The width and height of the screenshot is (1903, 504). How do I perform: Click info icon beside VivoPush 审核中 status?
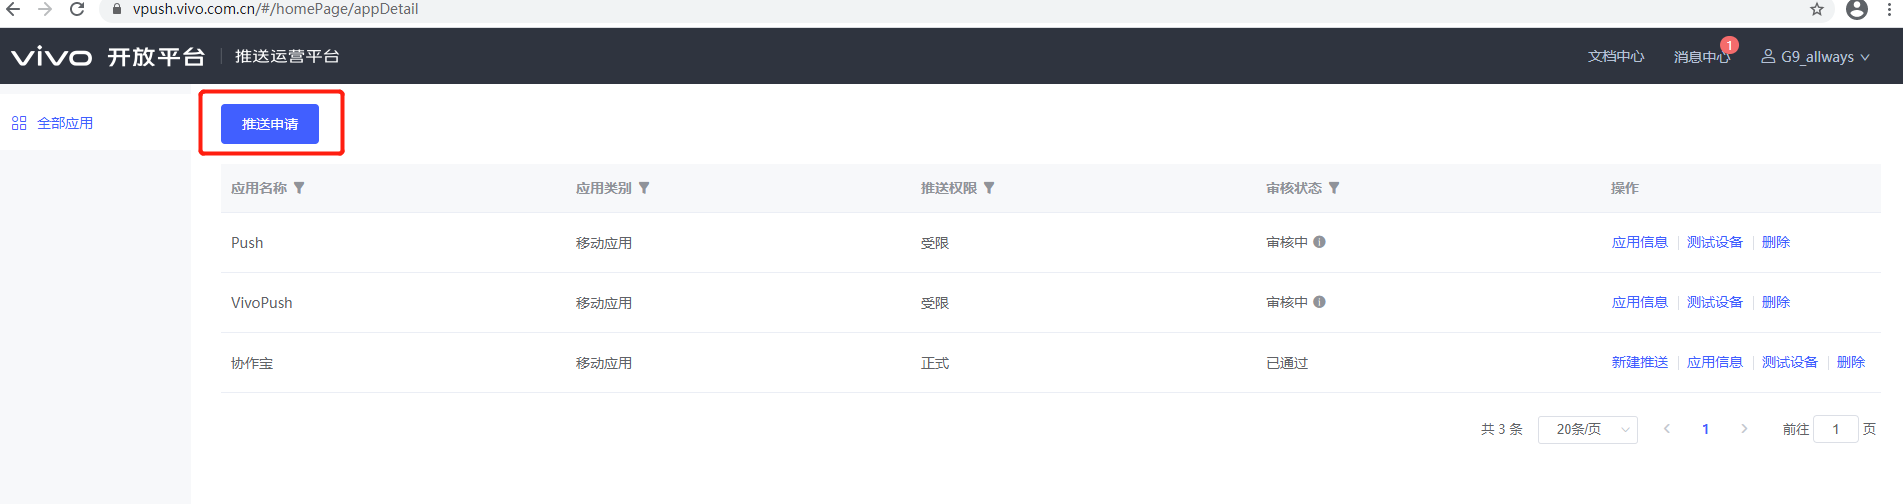point(1319,302)
